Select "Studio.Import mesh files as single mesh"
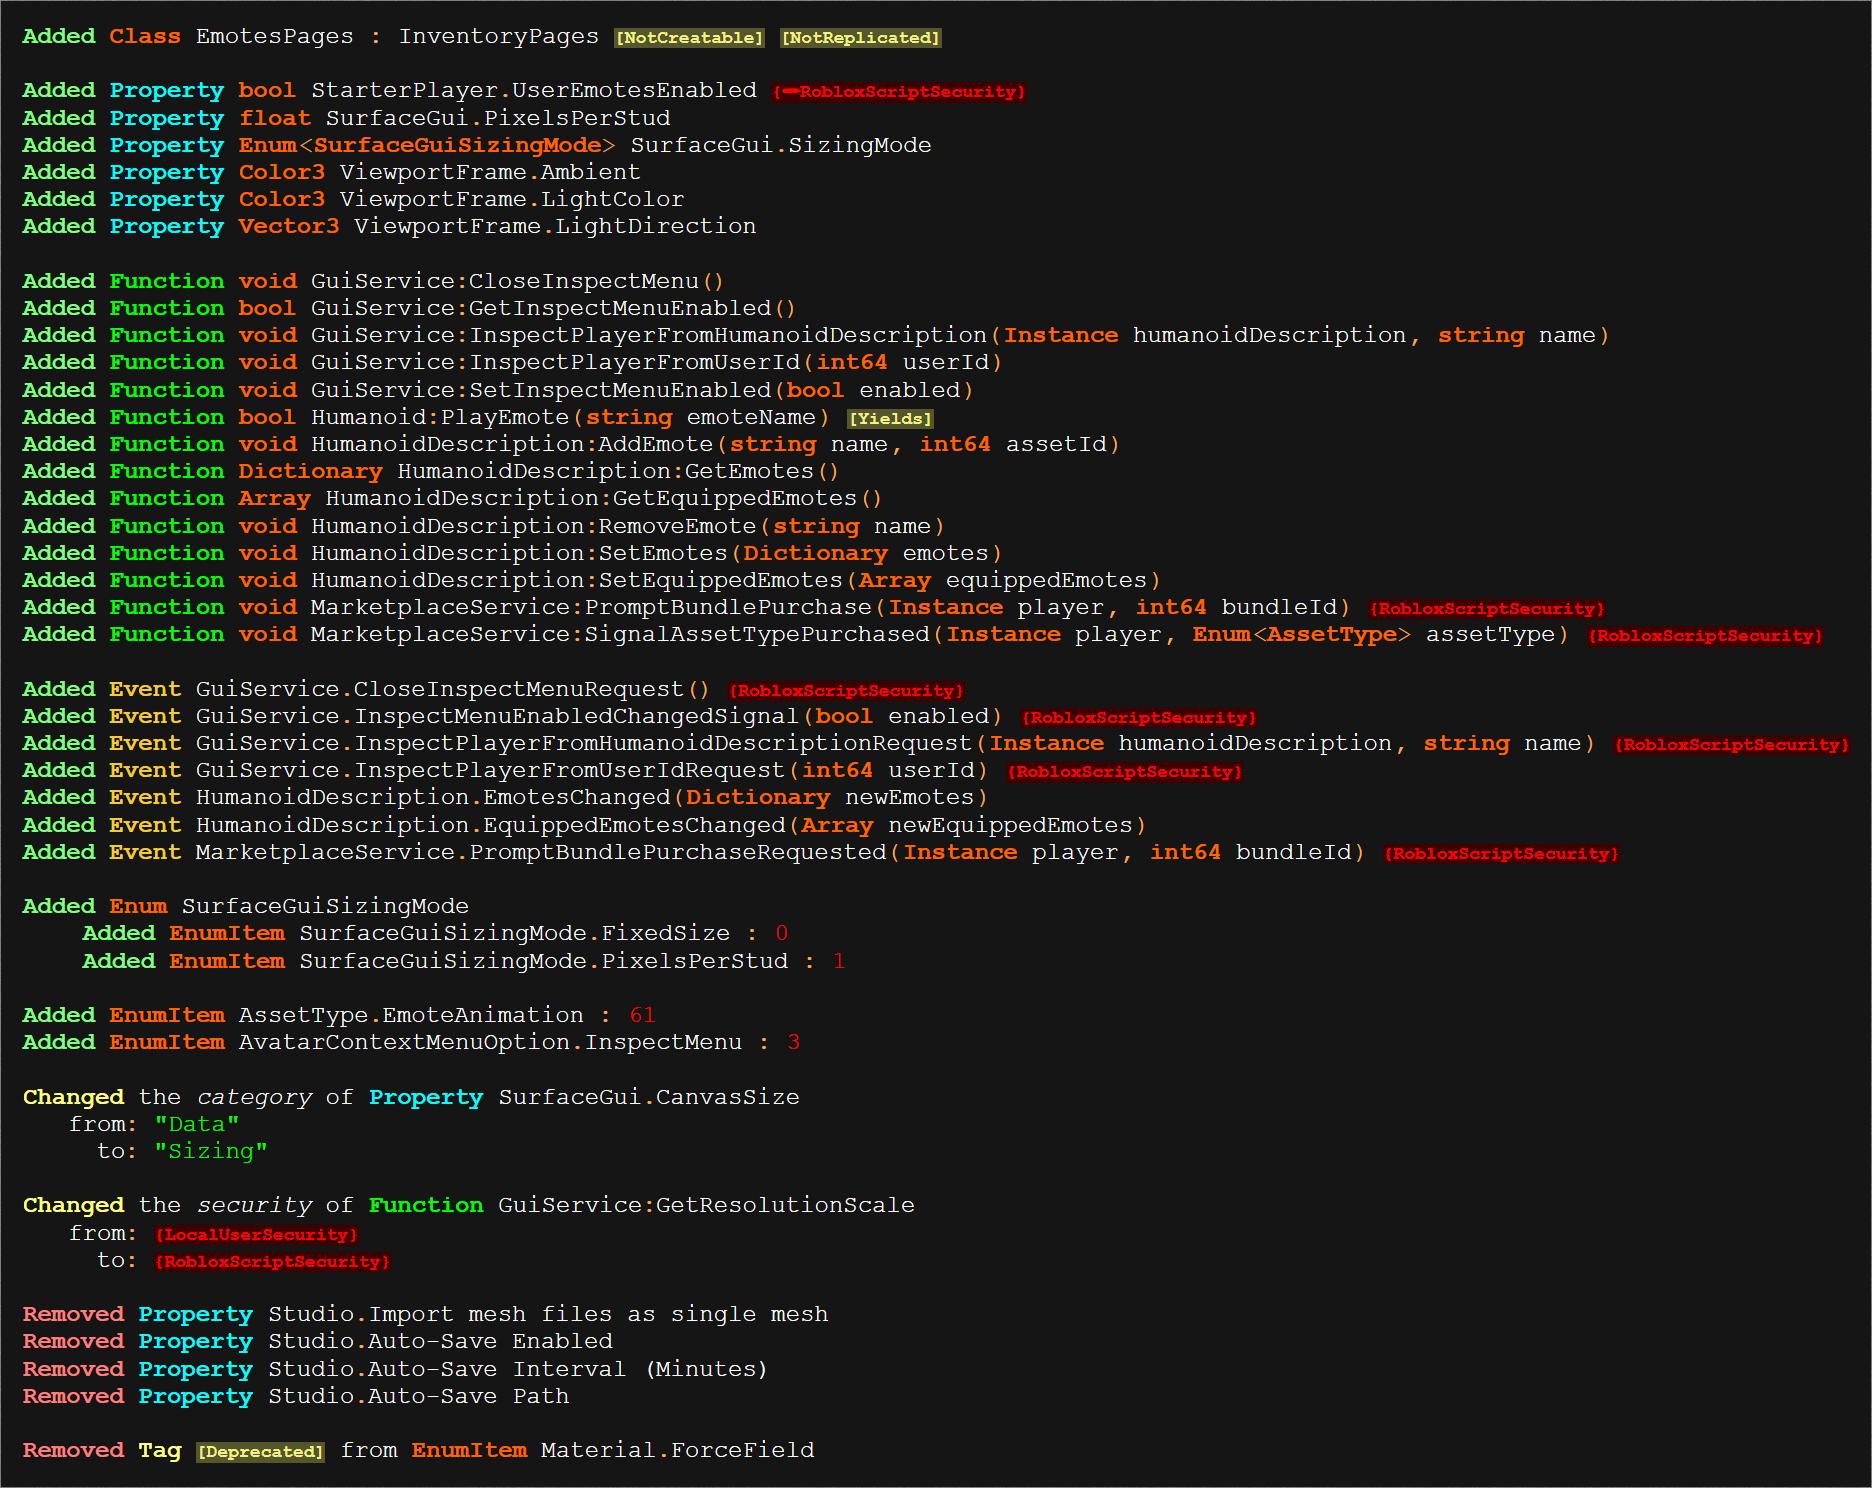This screenshot has width=1872, height=1488. tap(548, 1314)
